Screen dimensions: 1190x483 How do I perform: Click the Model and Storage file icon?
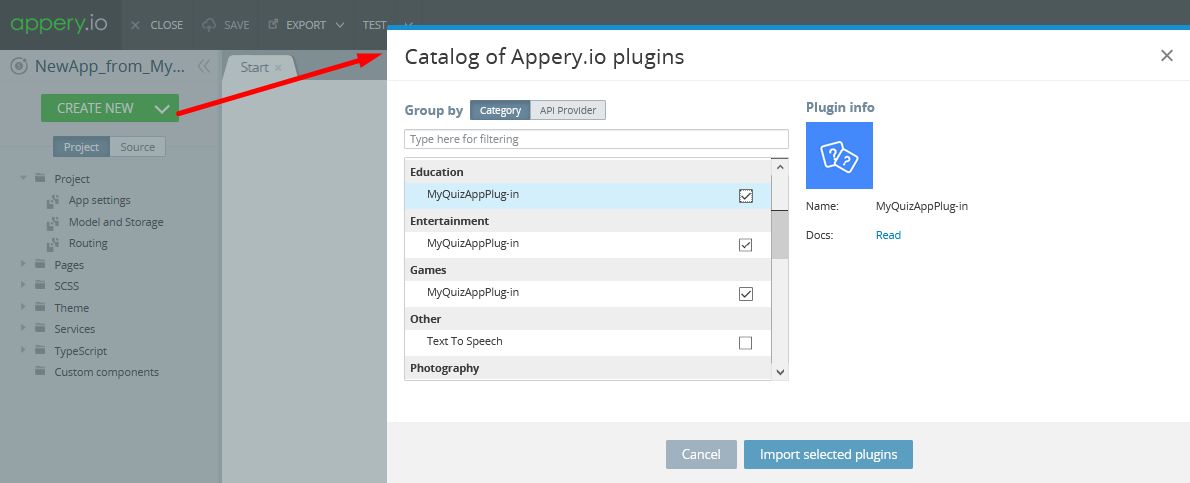53,223
